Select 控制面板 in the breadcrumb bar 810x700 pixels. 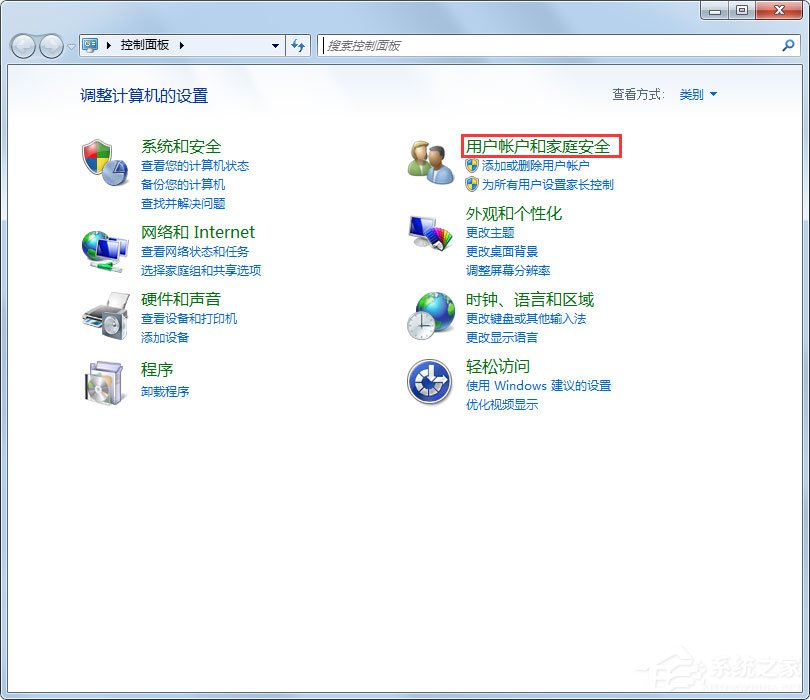pyautogui.click(x=144, y=45)
